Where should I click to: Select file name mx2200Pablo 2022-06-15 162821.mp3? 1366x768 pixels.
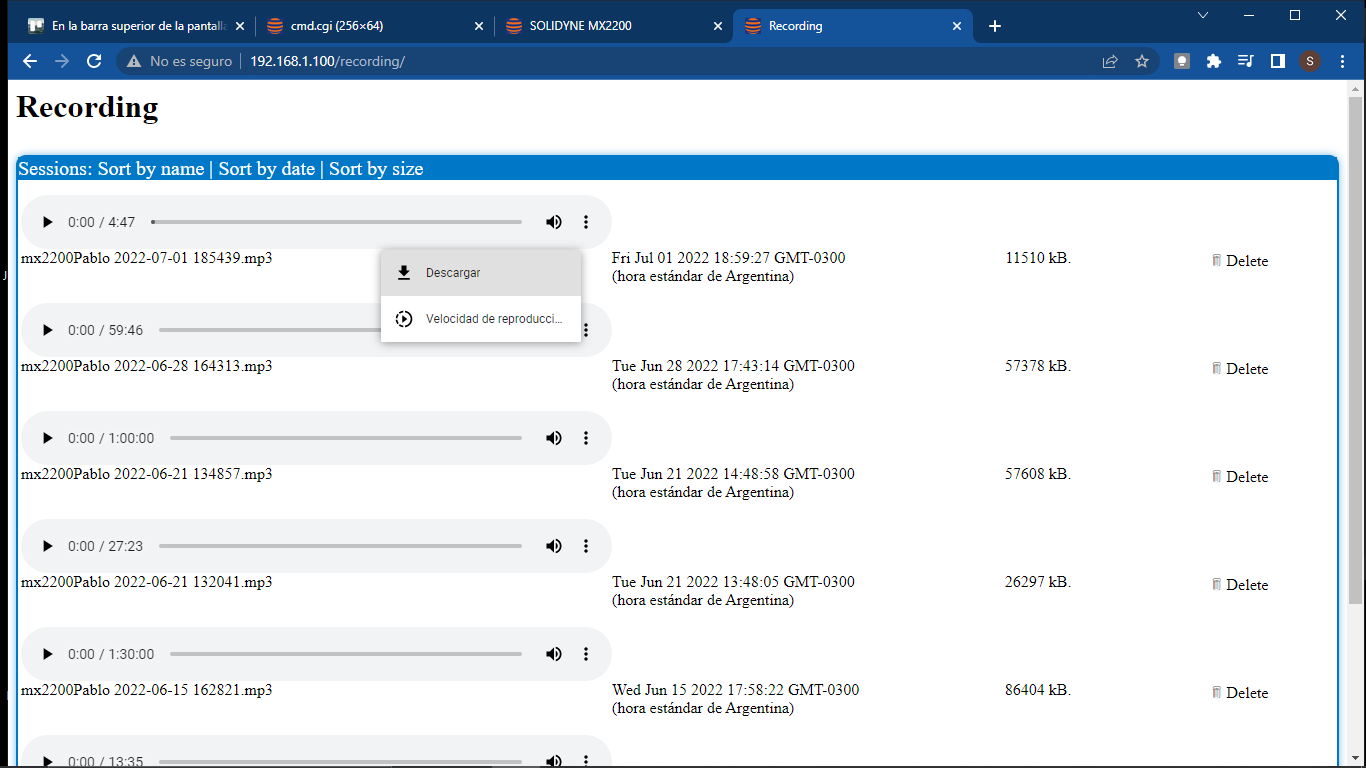click(147, 690)
